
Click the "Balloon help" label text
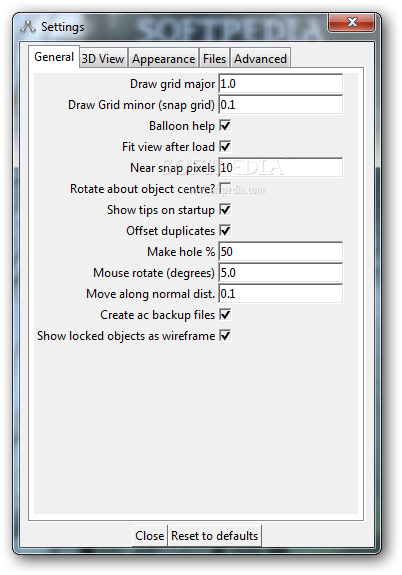click(182, 126)
